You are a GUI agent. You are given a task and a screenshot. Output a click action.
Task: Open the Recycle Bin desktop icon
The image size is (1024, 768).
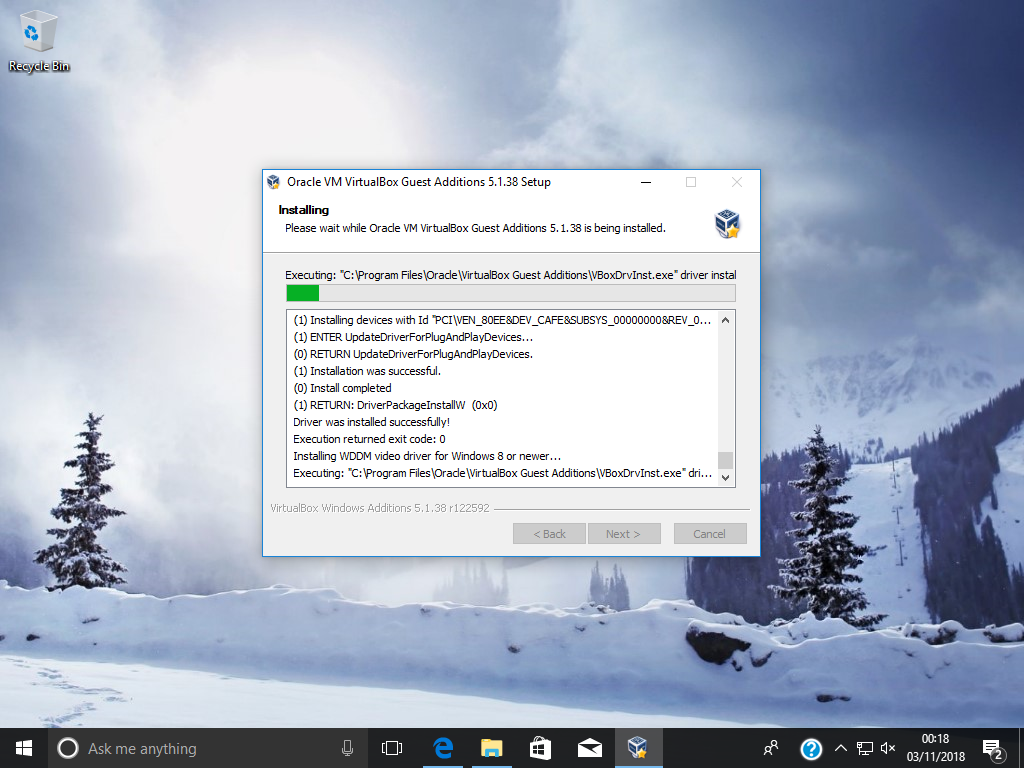[x=39, y=40]
